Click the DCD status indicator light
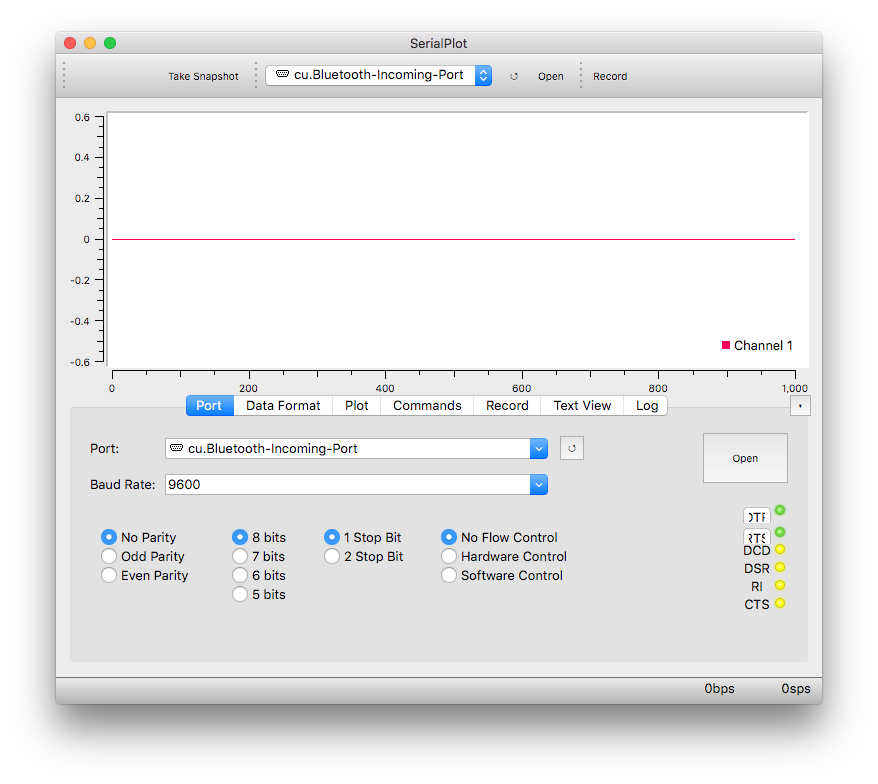 coord(779,550)
